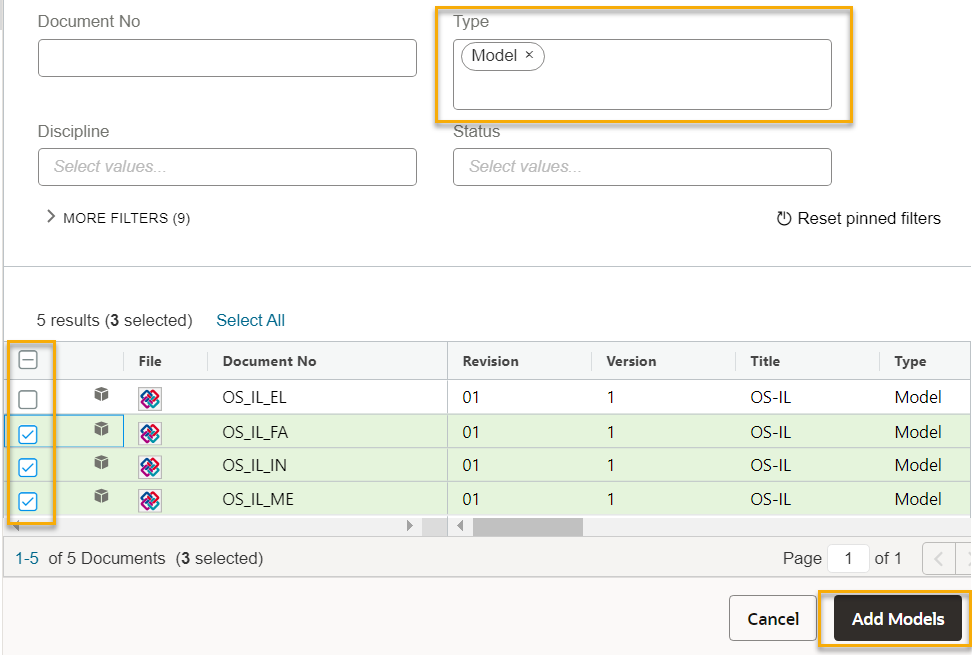Open the file icon for OS_IL_FA

[x=150, y=433]
